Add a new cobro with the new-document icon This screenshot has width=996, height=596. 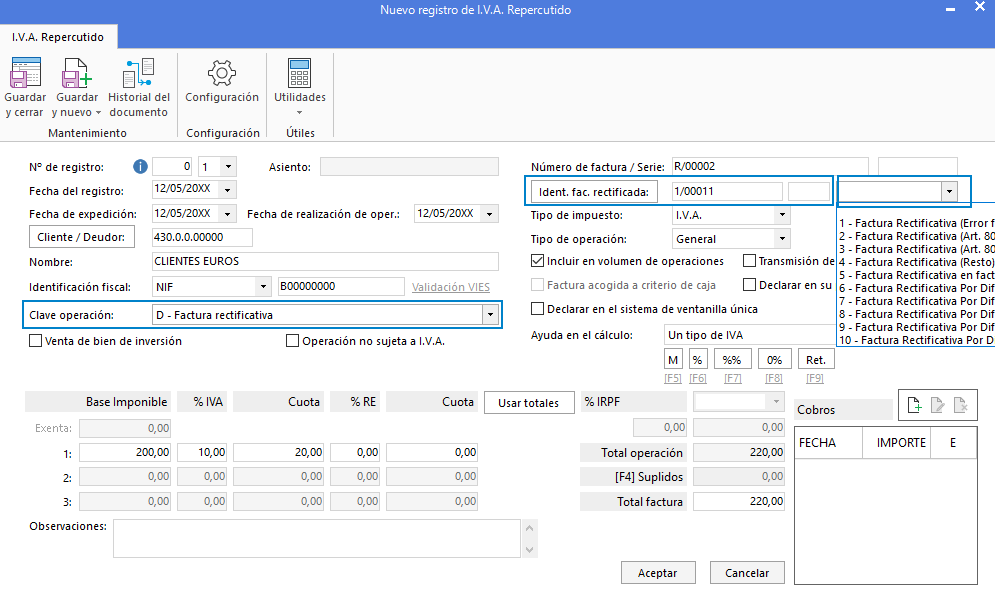tap(914, 405)
